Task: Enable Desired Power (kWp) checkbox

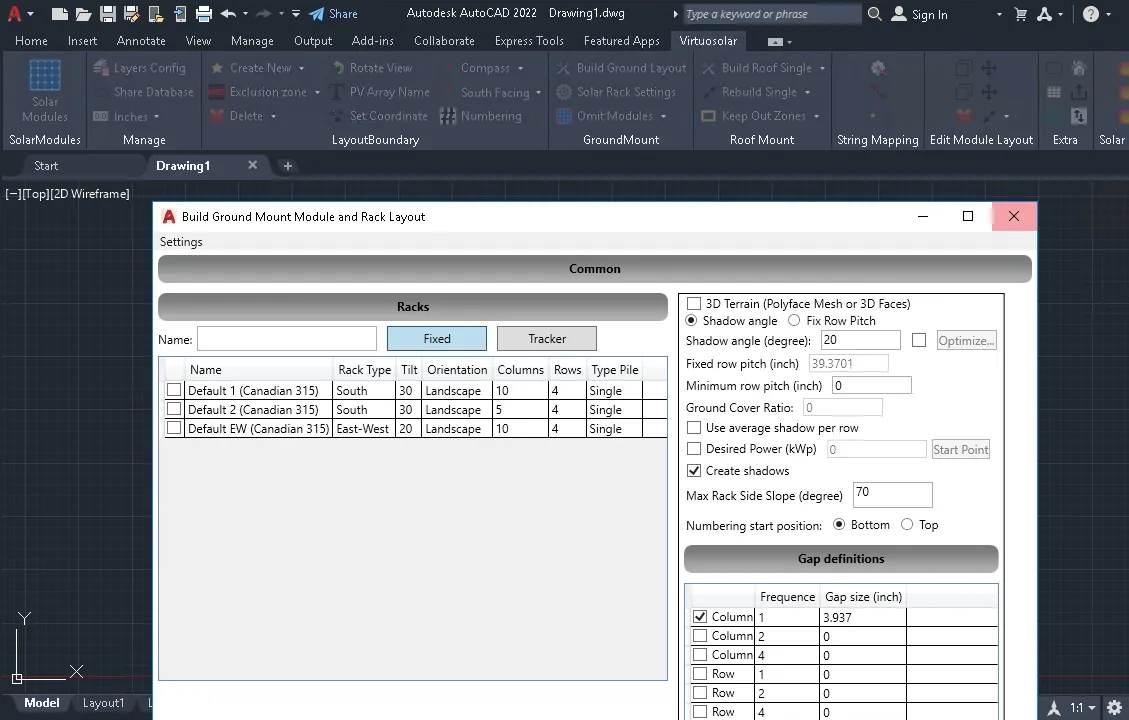Action: [694, 449]
